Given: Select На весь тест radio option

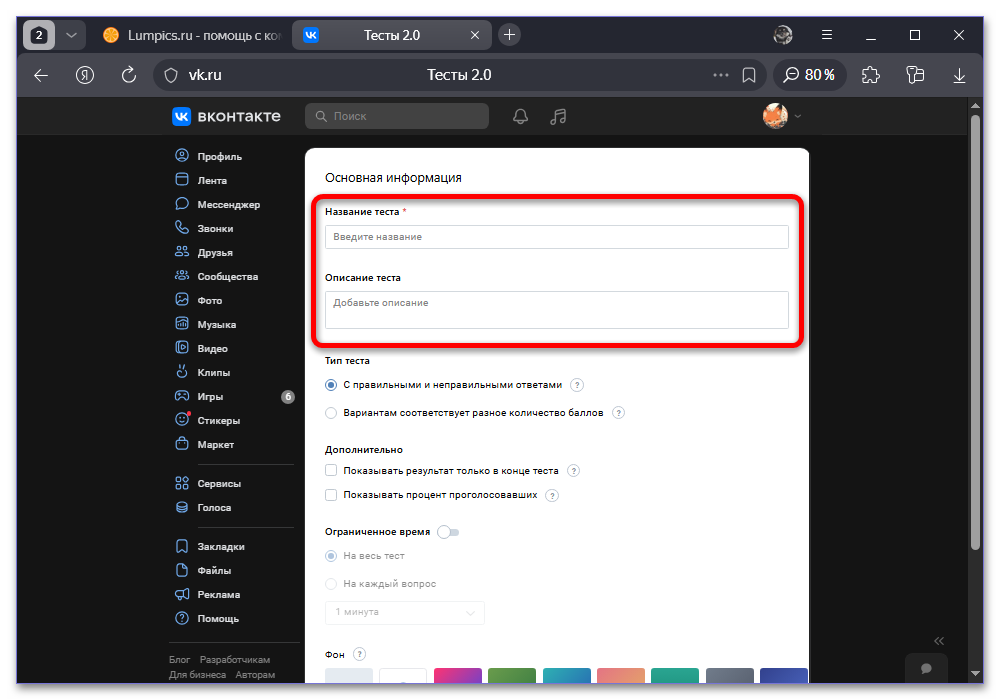Looking at the screenshot, I should (x=331, y=556).
